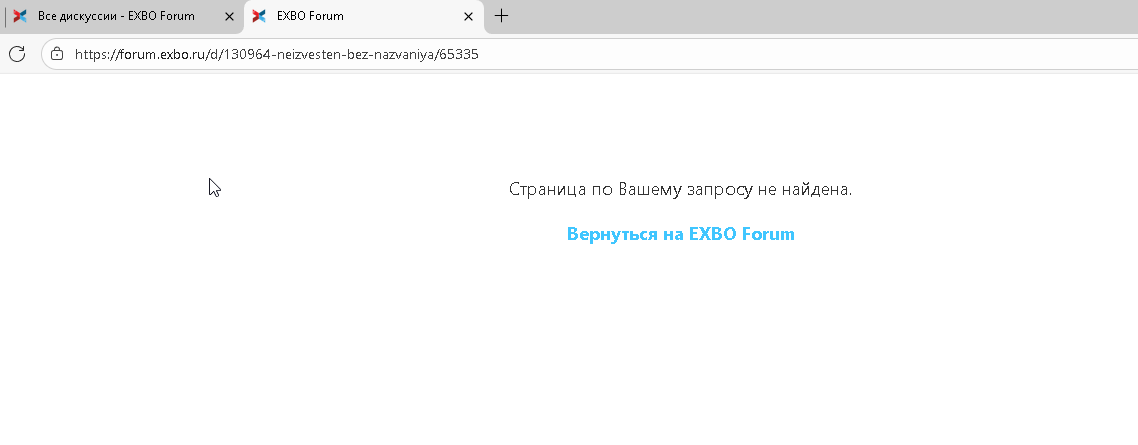This screenshot has width=1138, height=445.
Task: Focus the address bar URL field
Action: [x=700, y=54]
